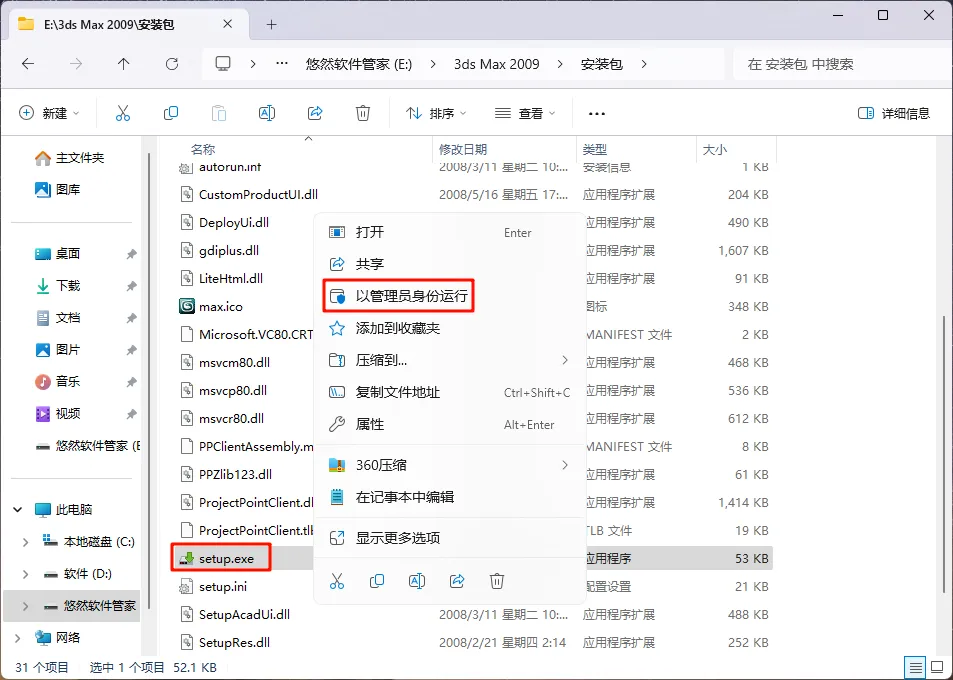Choose 添加到收藏夹 in context menu

coord(450,328)
